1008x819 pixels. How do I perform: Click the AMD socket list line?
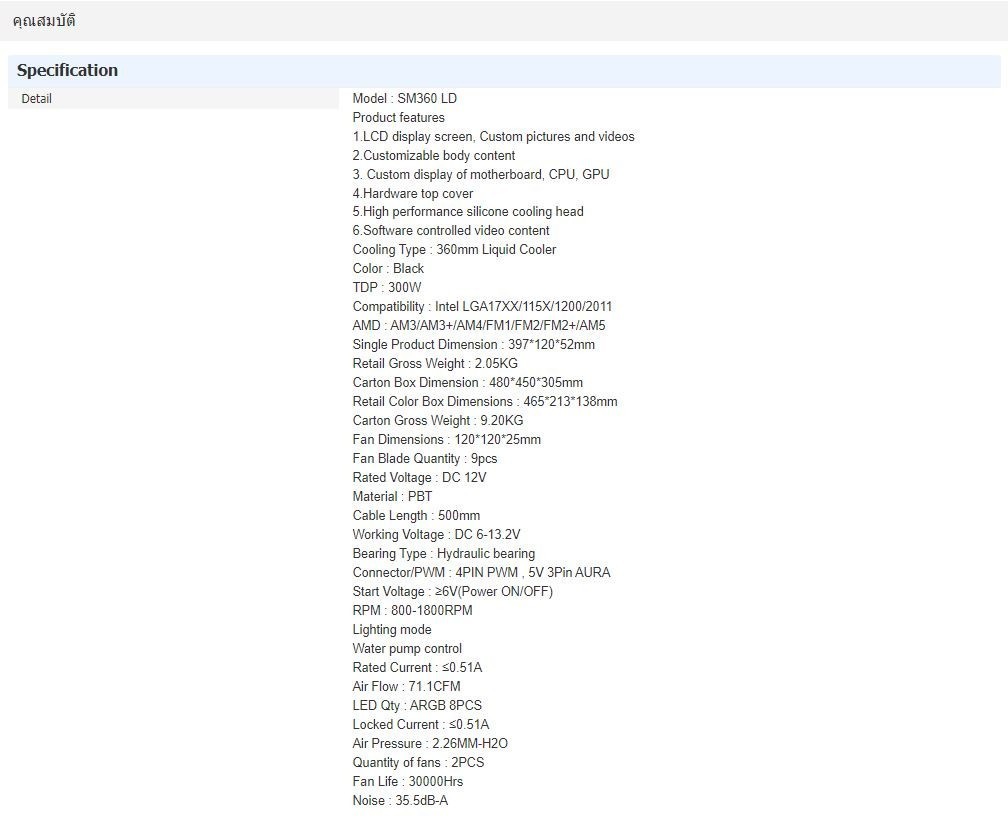coord(478,326)
